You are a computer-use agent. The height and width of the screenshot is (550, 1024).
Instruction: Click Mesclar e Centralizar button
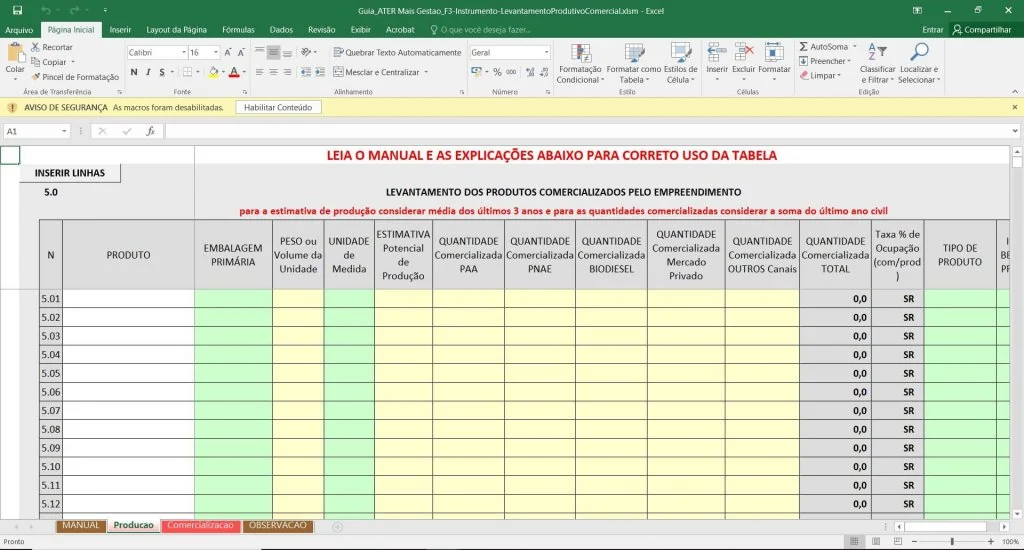point(381,72)
